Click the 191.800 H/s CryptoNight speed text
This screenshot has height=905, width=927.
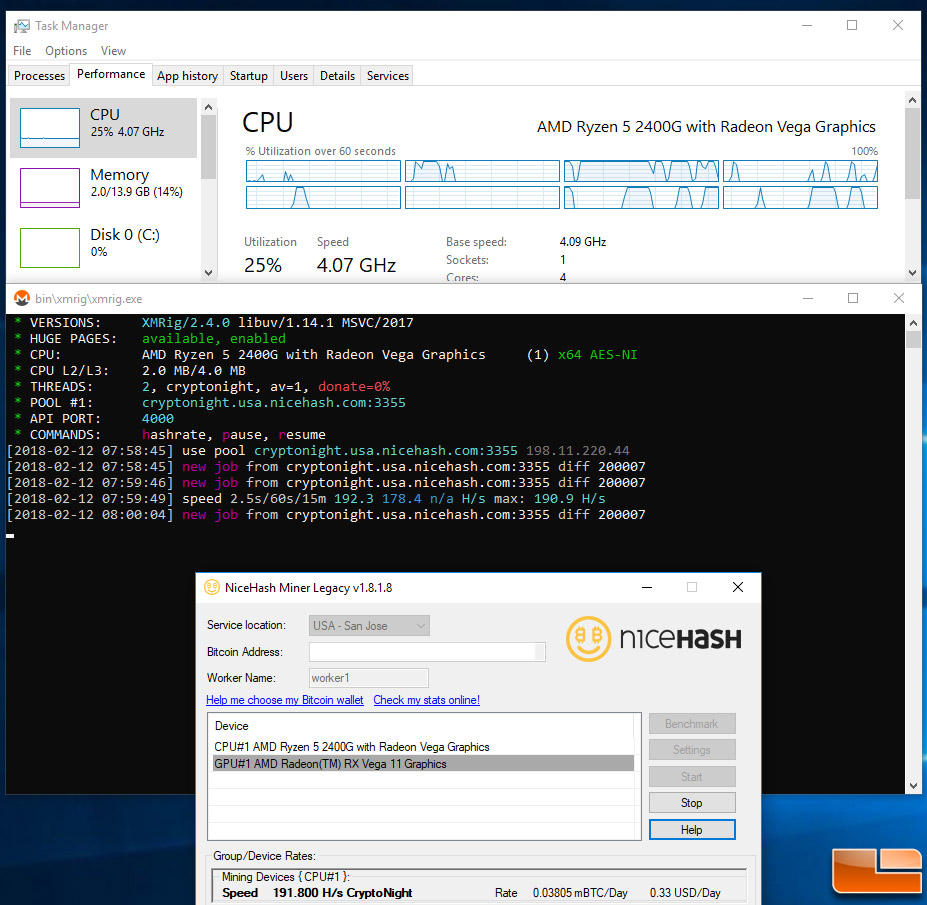pos(342,893)
